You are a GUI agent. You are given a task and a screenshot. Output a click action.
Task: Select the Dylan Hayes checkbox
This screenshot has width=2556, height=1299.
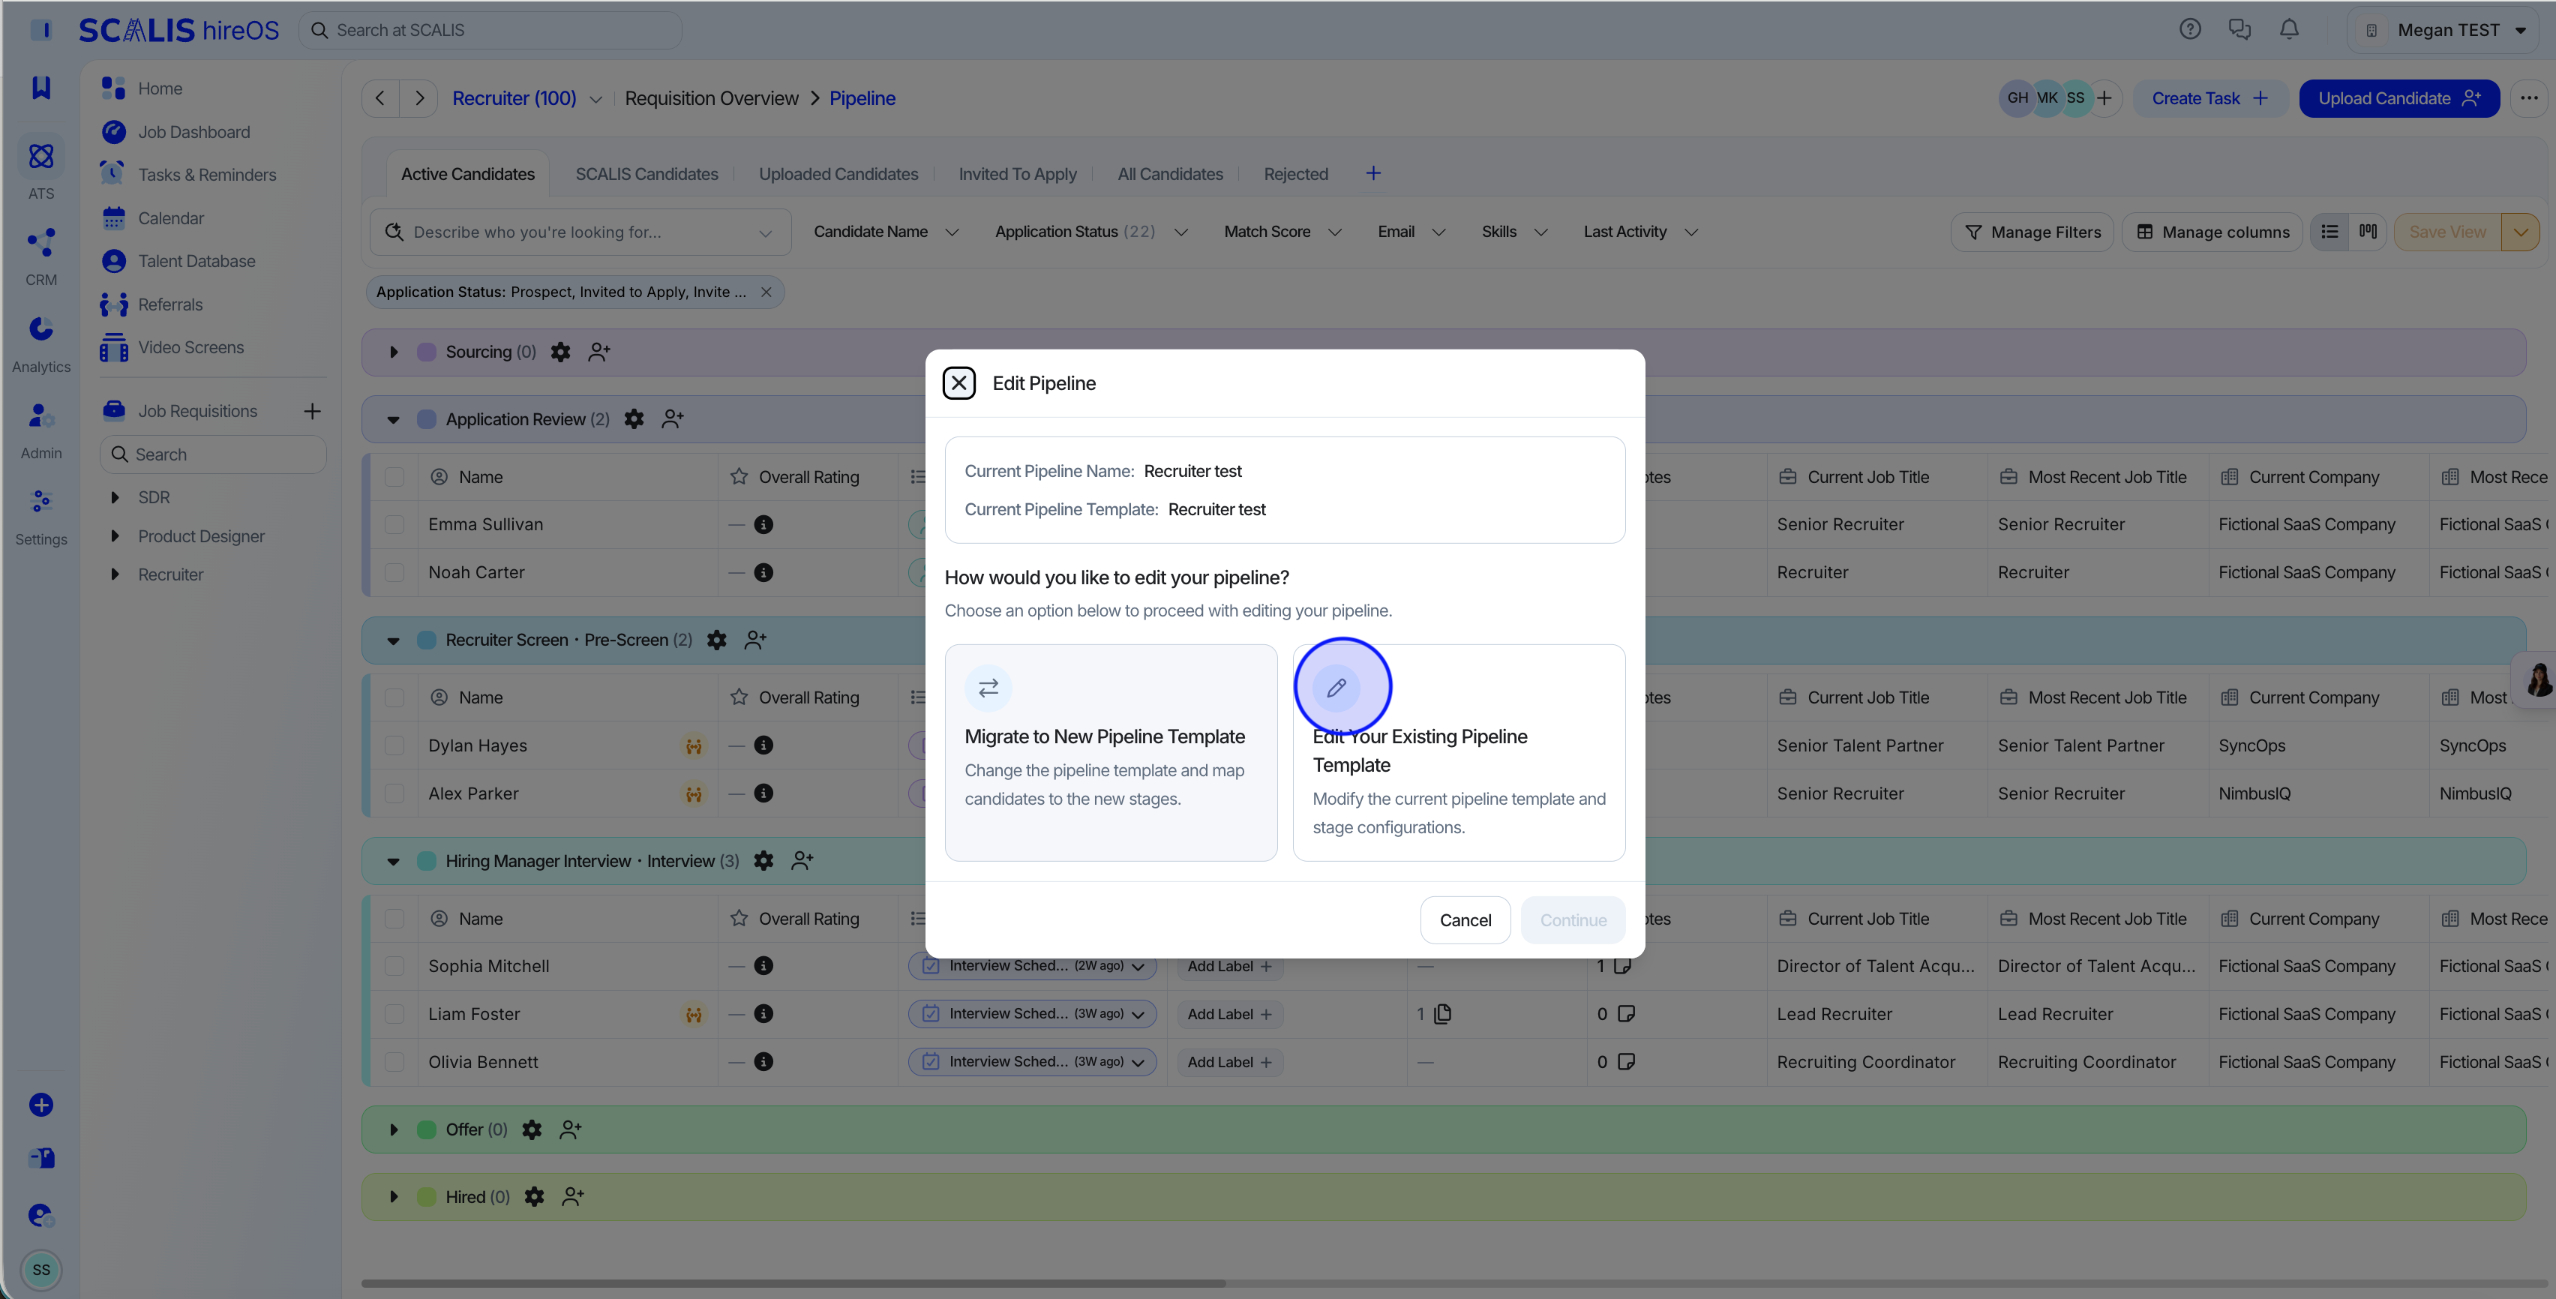[395, 745]
